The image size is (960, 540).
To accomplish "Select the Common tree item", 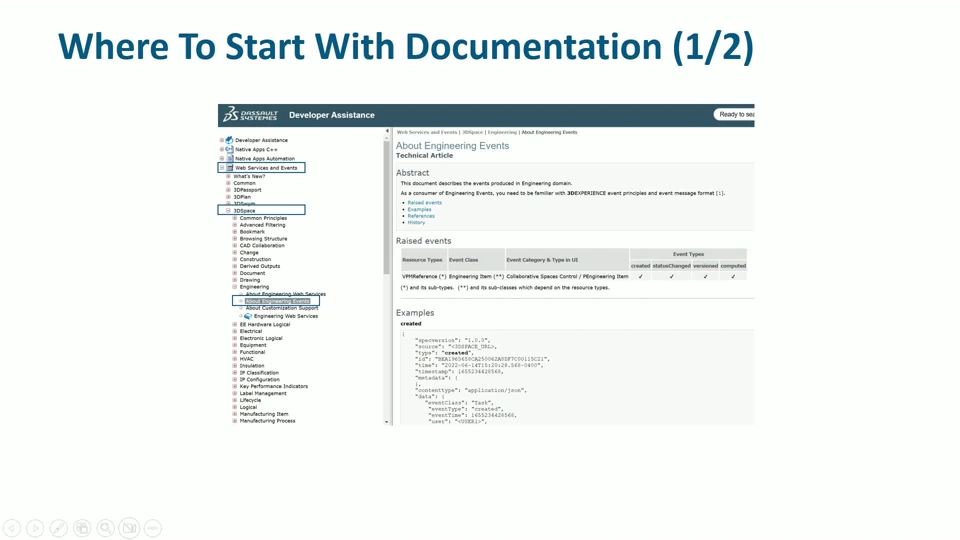I will [x=244, y=183].
